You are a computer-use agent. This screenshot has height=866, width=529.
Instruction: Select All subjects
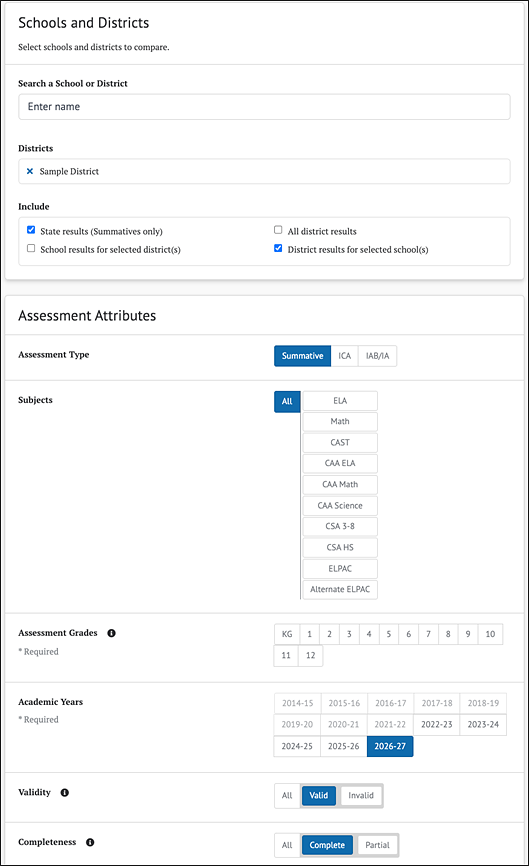tap(287, 402)
